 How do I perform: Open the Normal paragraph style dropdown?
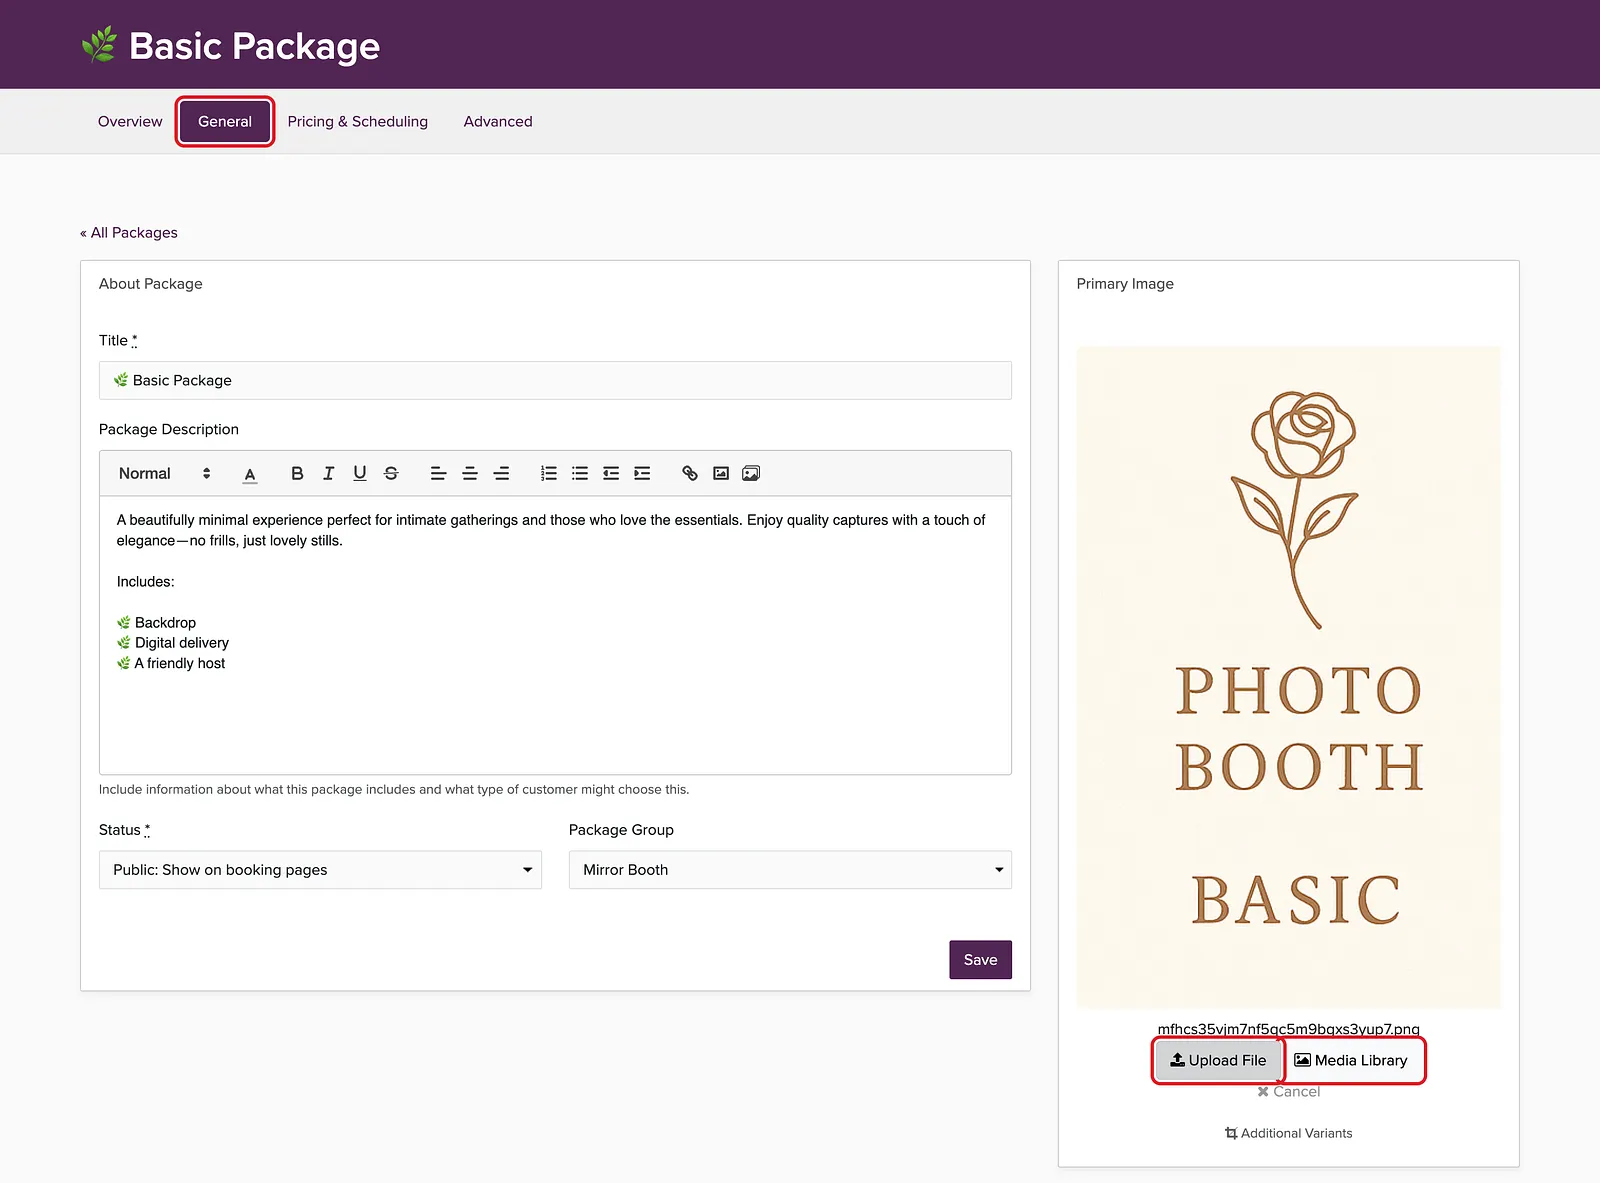(x=164, y=473)
